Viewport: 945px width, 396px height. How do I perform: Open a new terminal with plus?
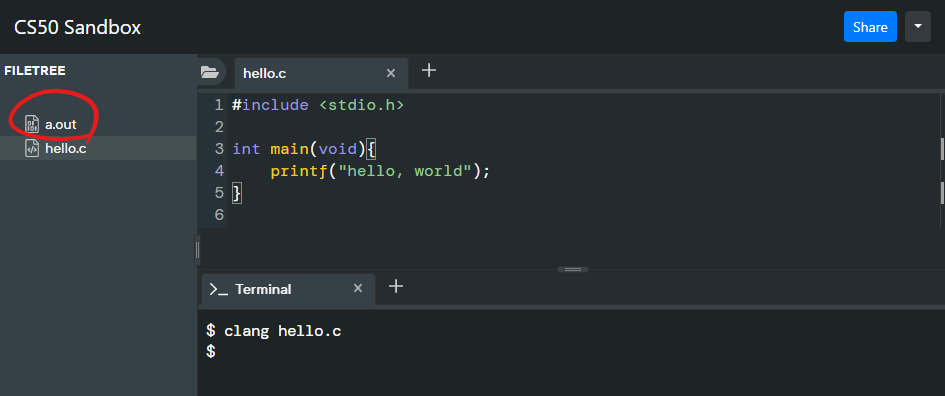(x=395, y=286)
